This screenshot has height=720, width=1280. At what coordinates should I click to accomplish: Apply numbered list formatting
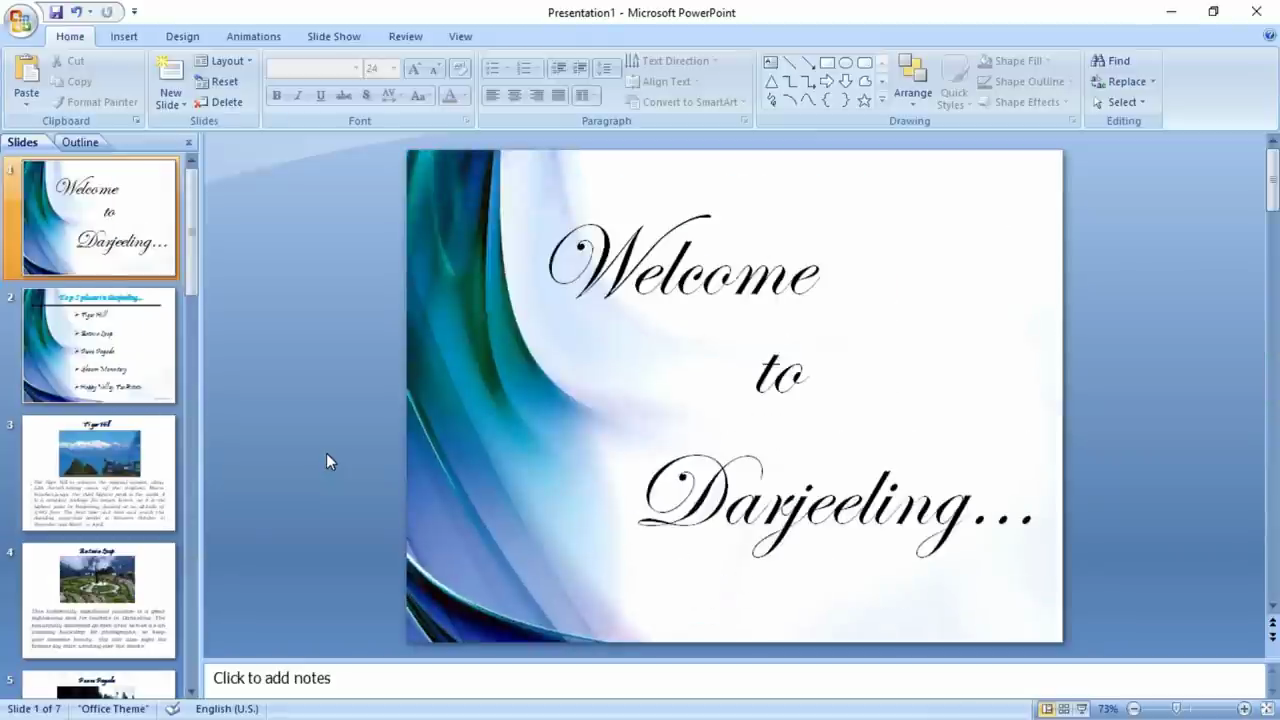pos(524,68)
